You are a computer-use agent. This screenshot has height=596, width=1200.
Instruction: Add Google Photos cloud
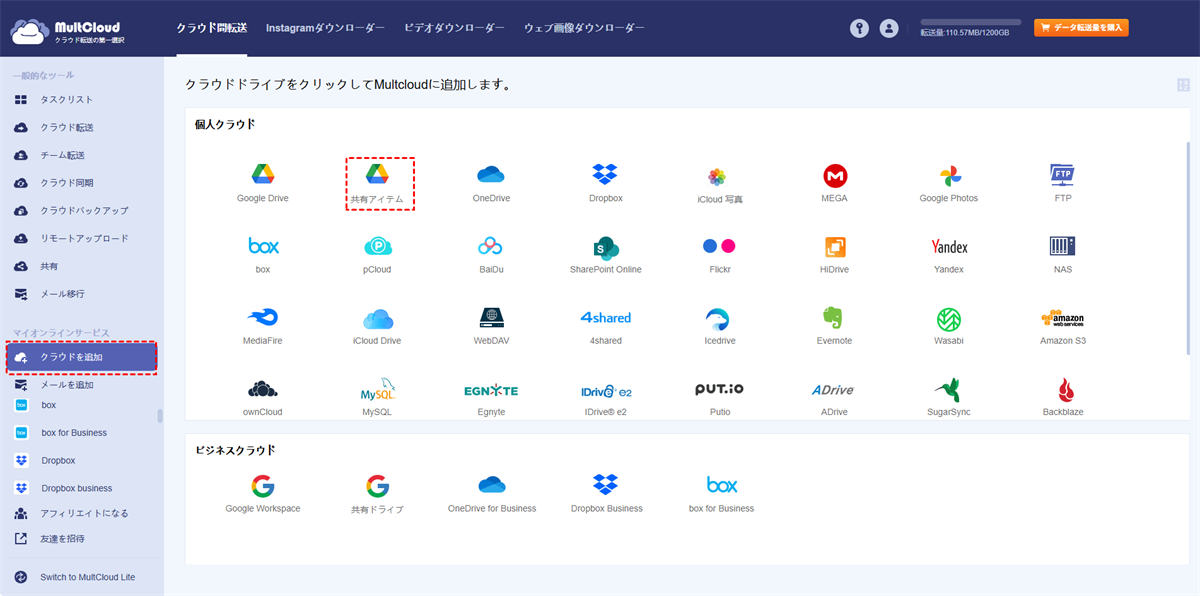click(949, 176)
